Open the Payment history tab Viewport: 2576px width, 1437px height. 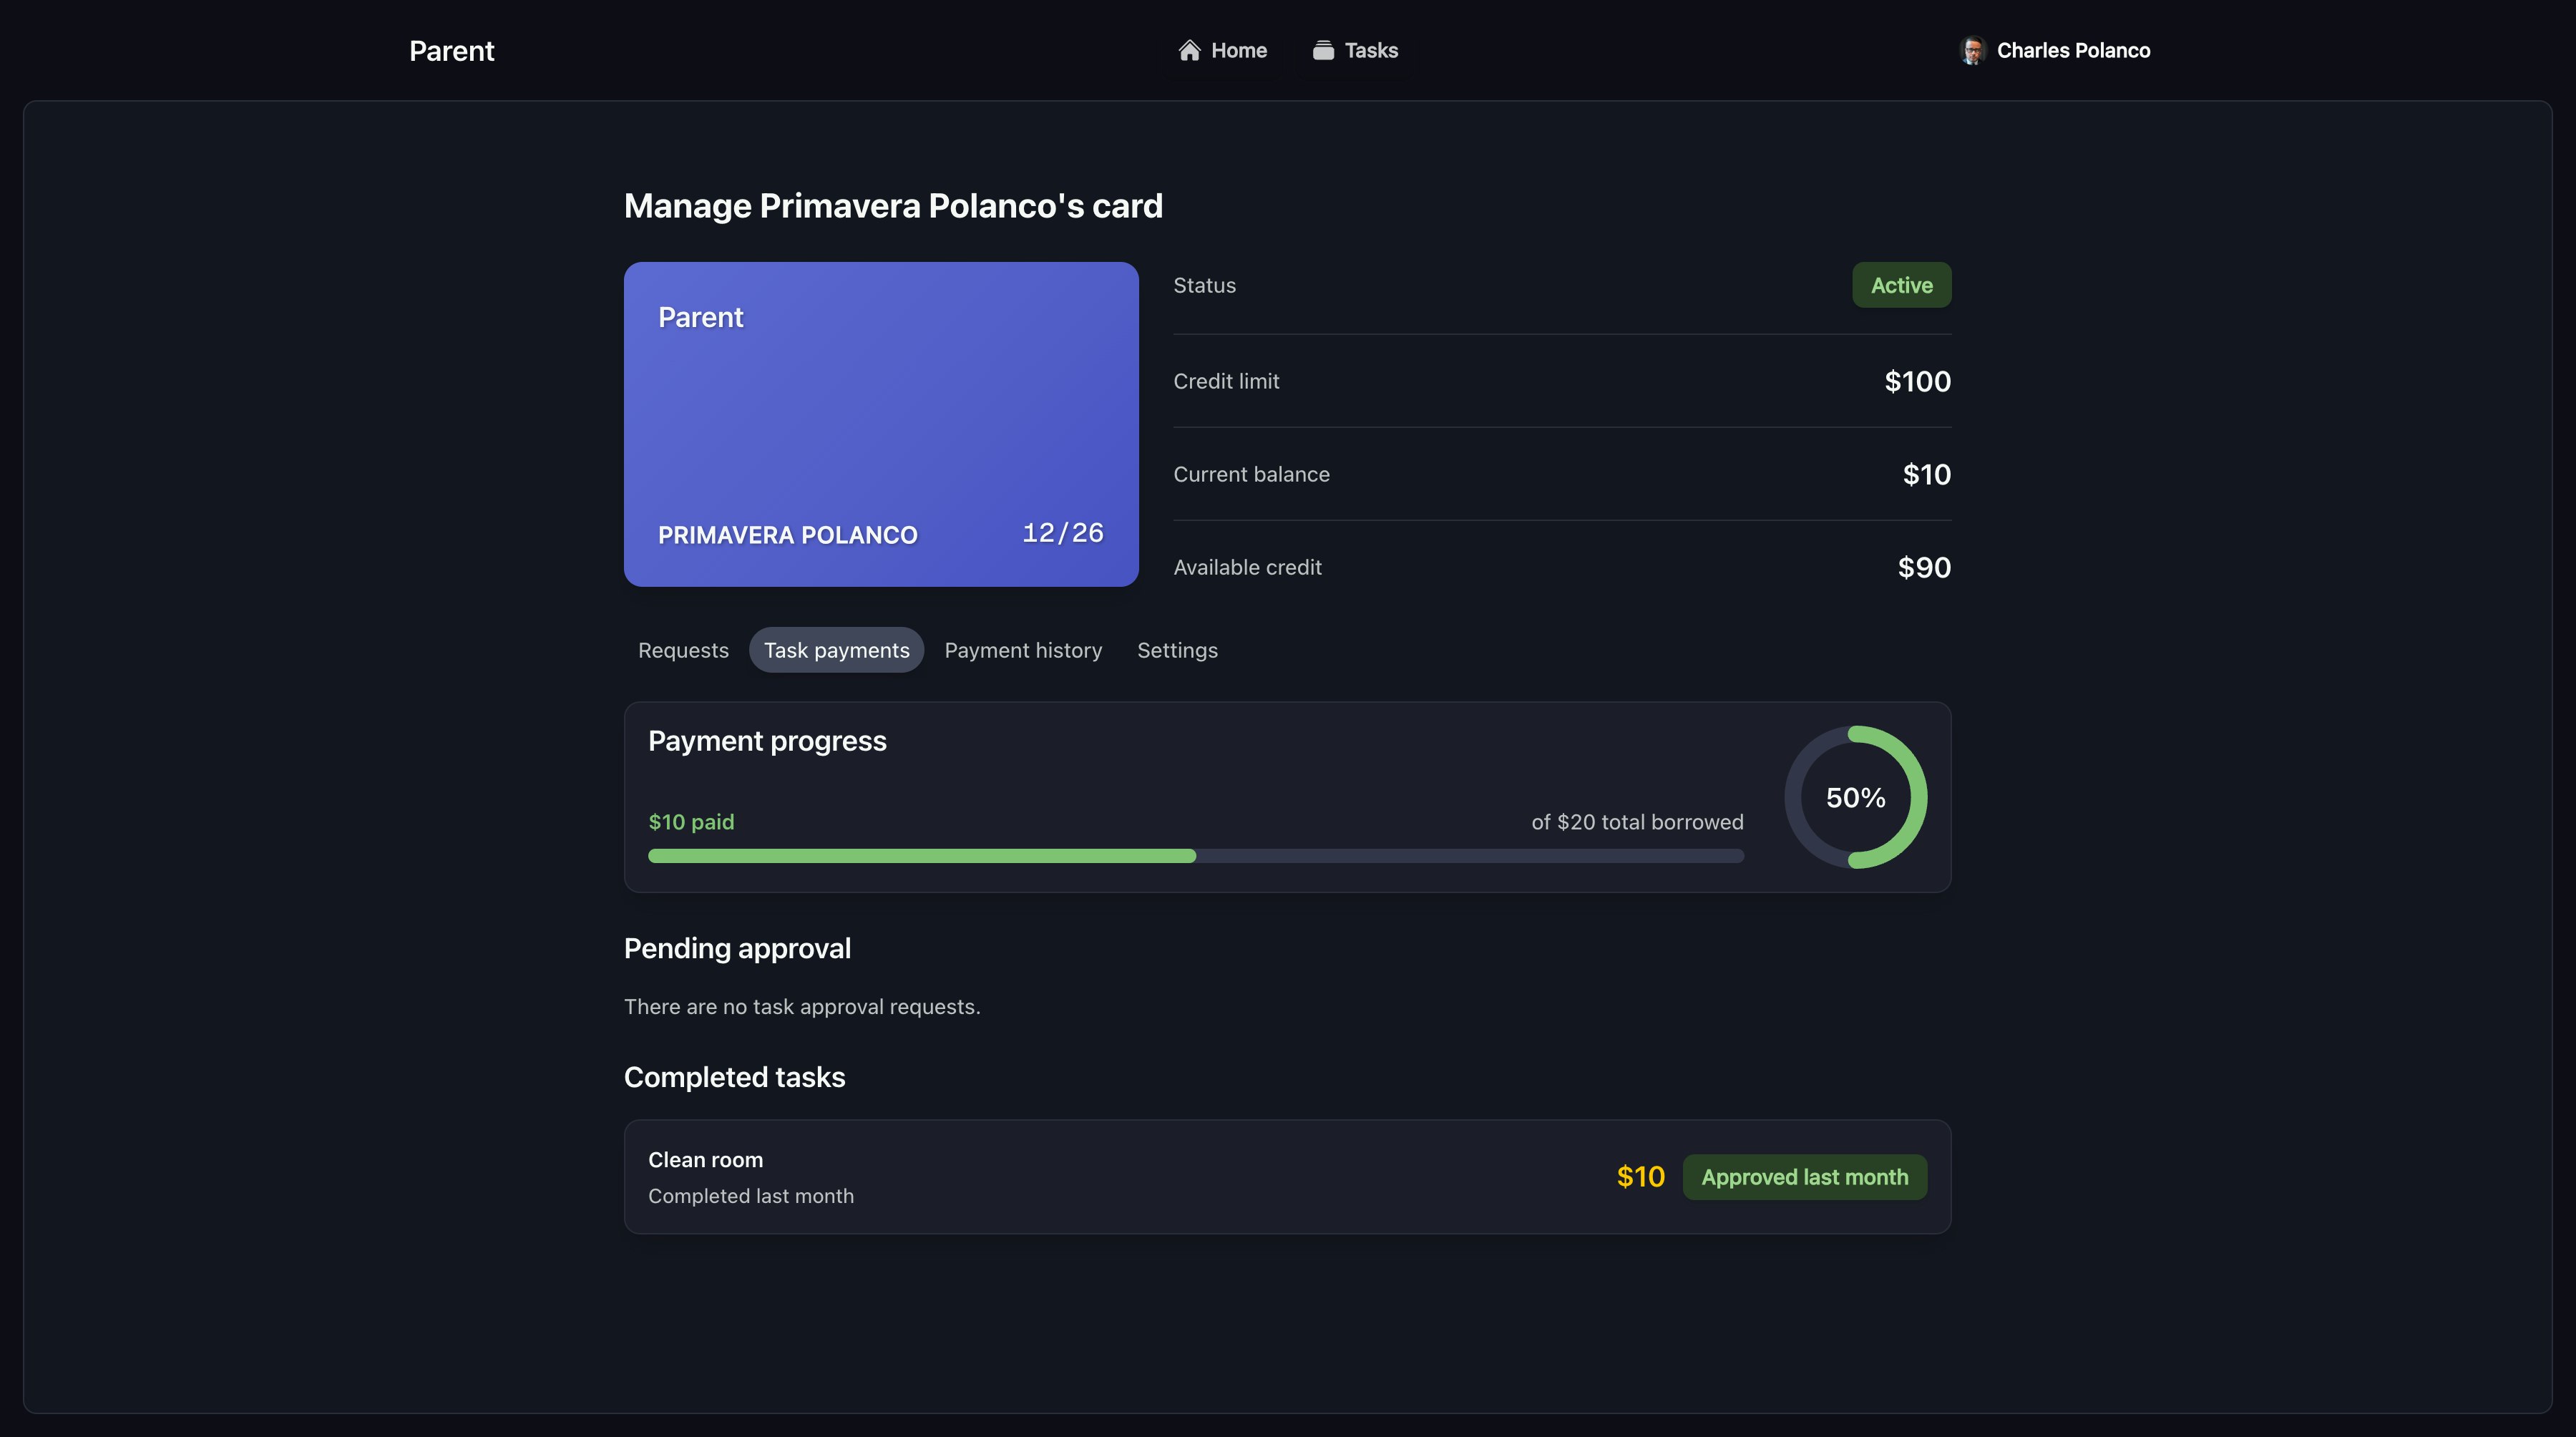(1023, 650)
